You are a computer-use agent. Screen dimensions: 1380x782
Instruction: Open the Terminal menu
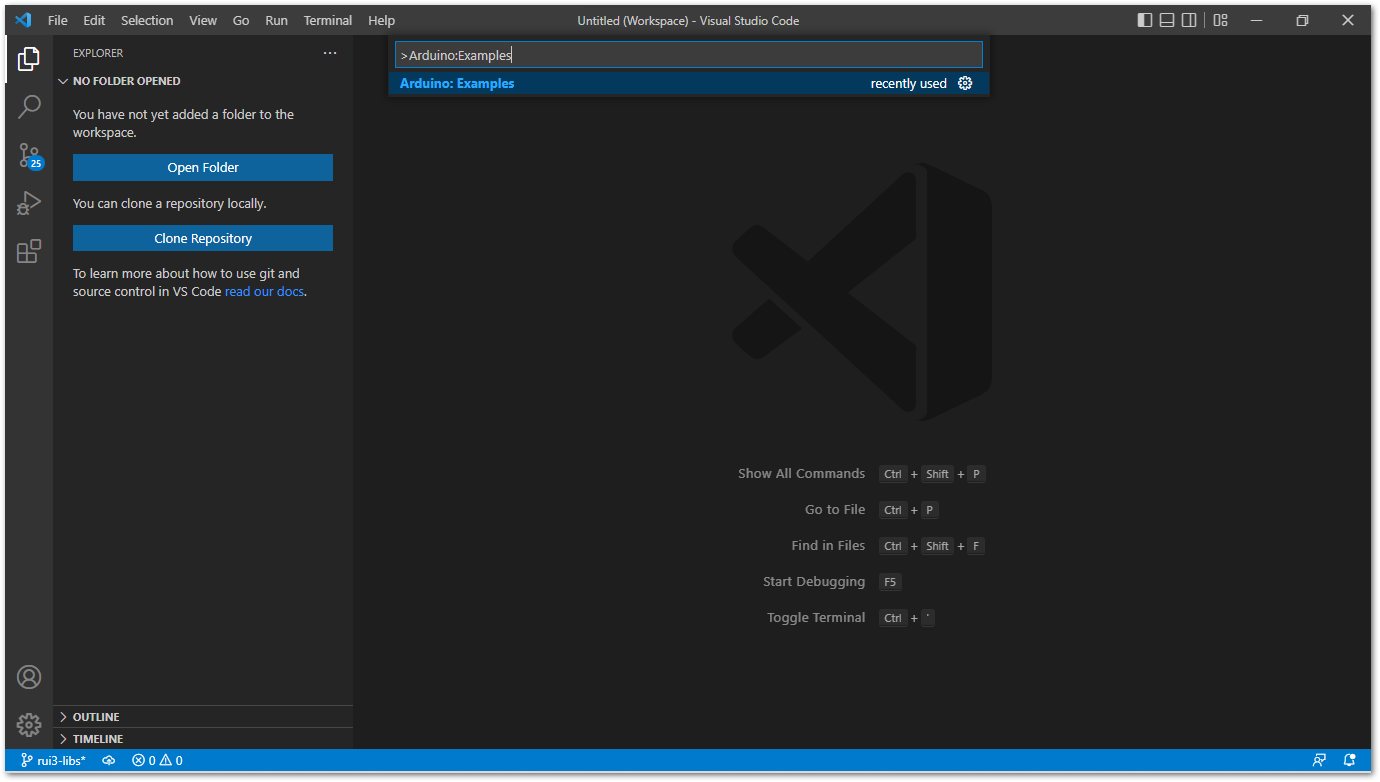(x=328, y=20)
